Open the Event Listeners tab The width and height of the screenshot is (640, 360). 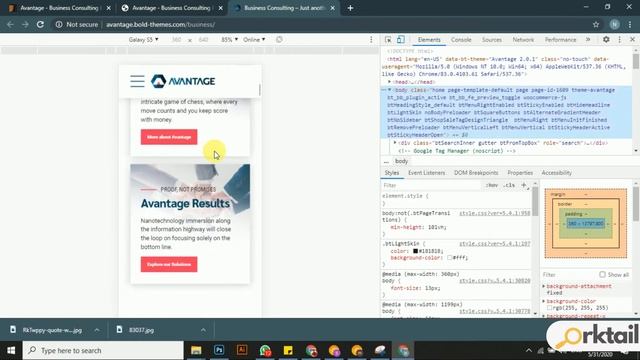(x=426, y=173)
